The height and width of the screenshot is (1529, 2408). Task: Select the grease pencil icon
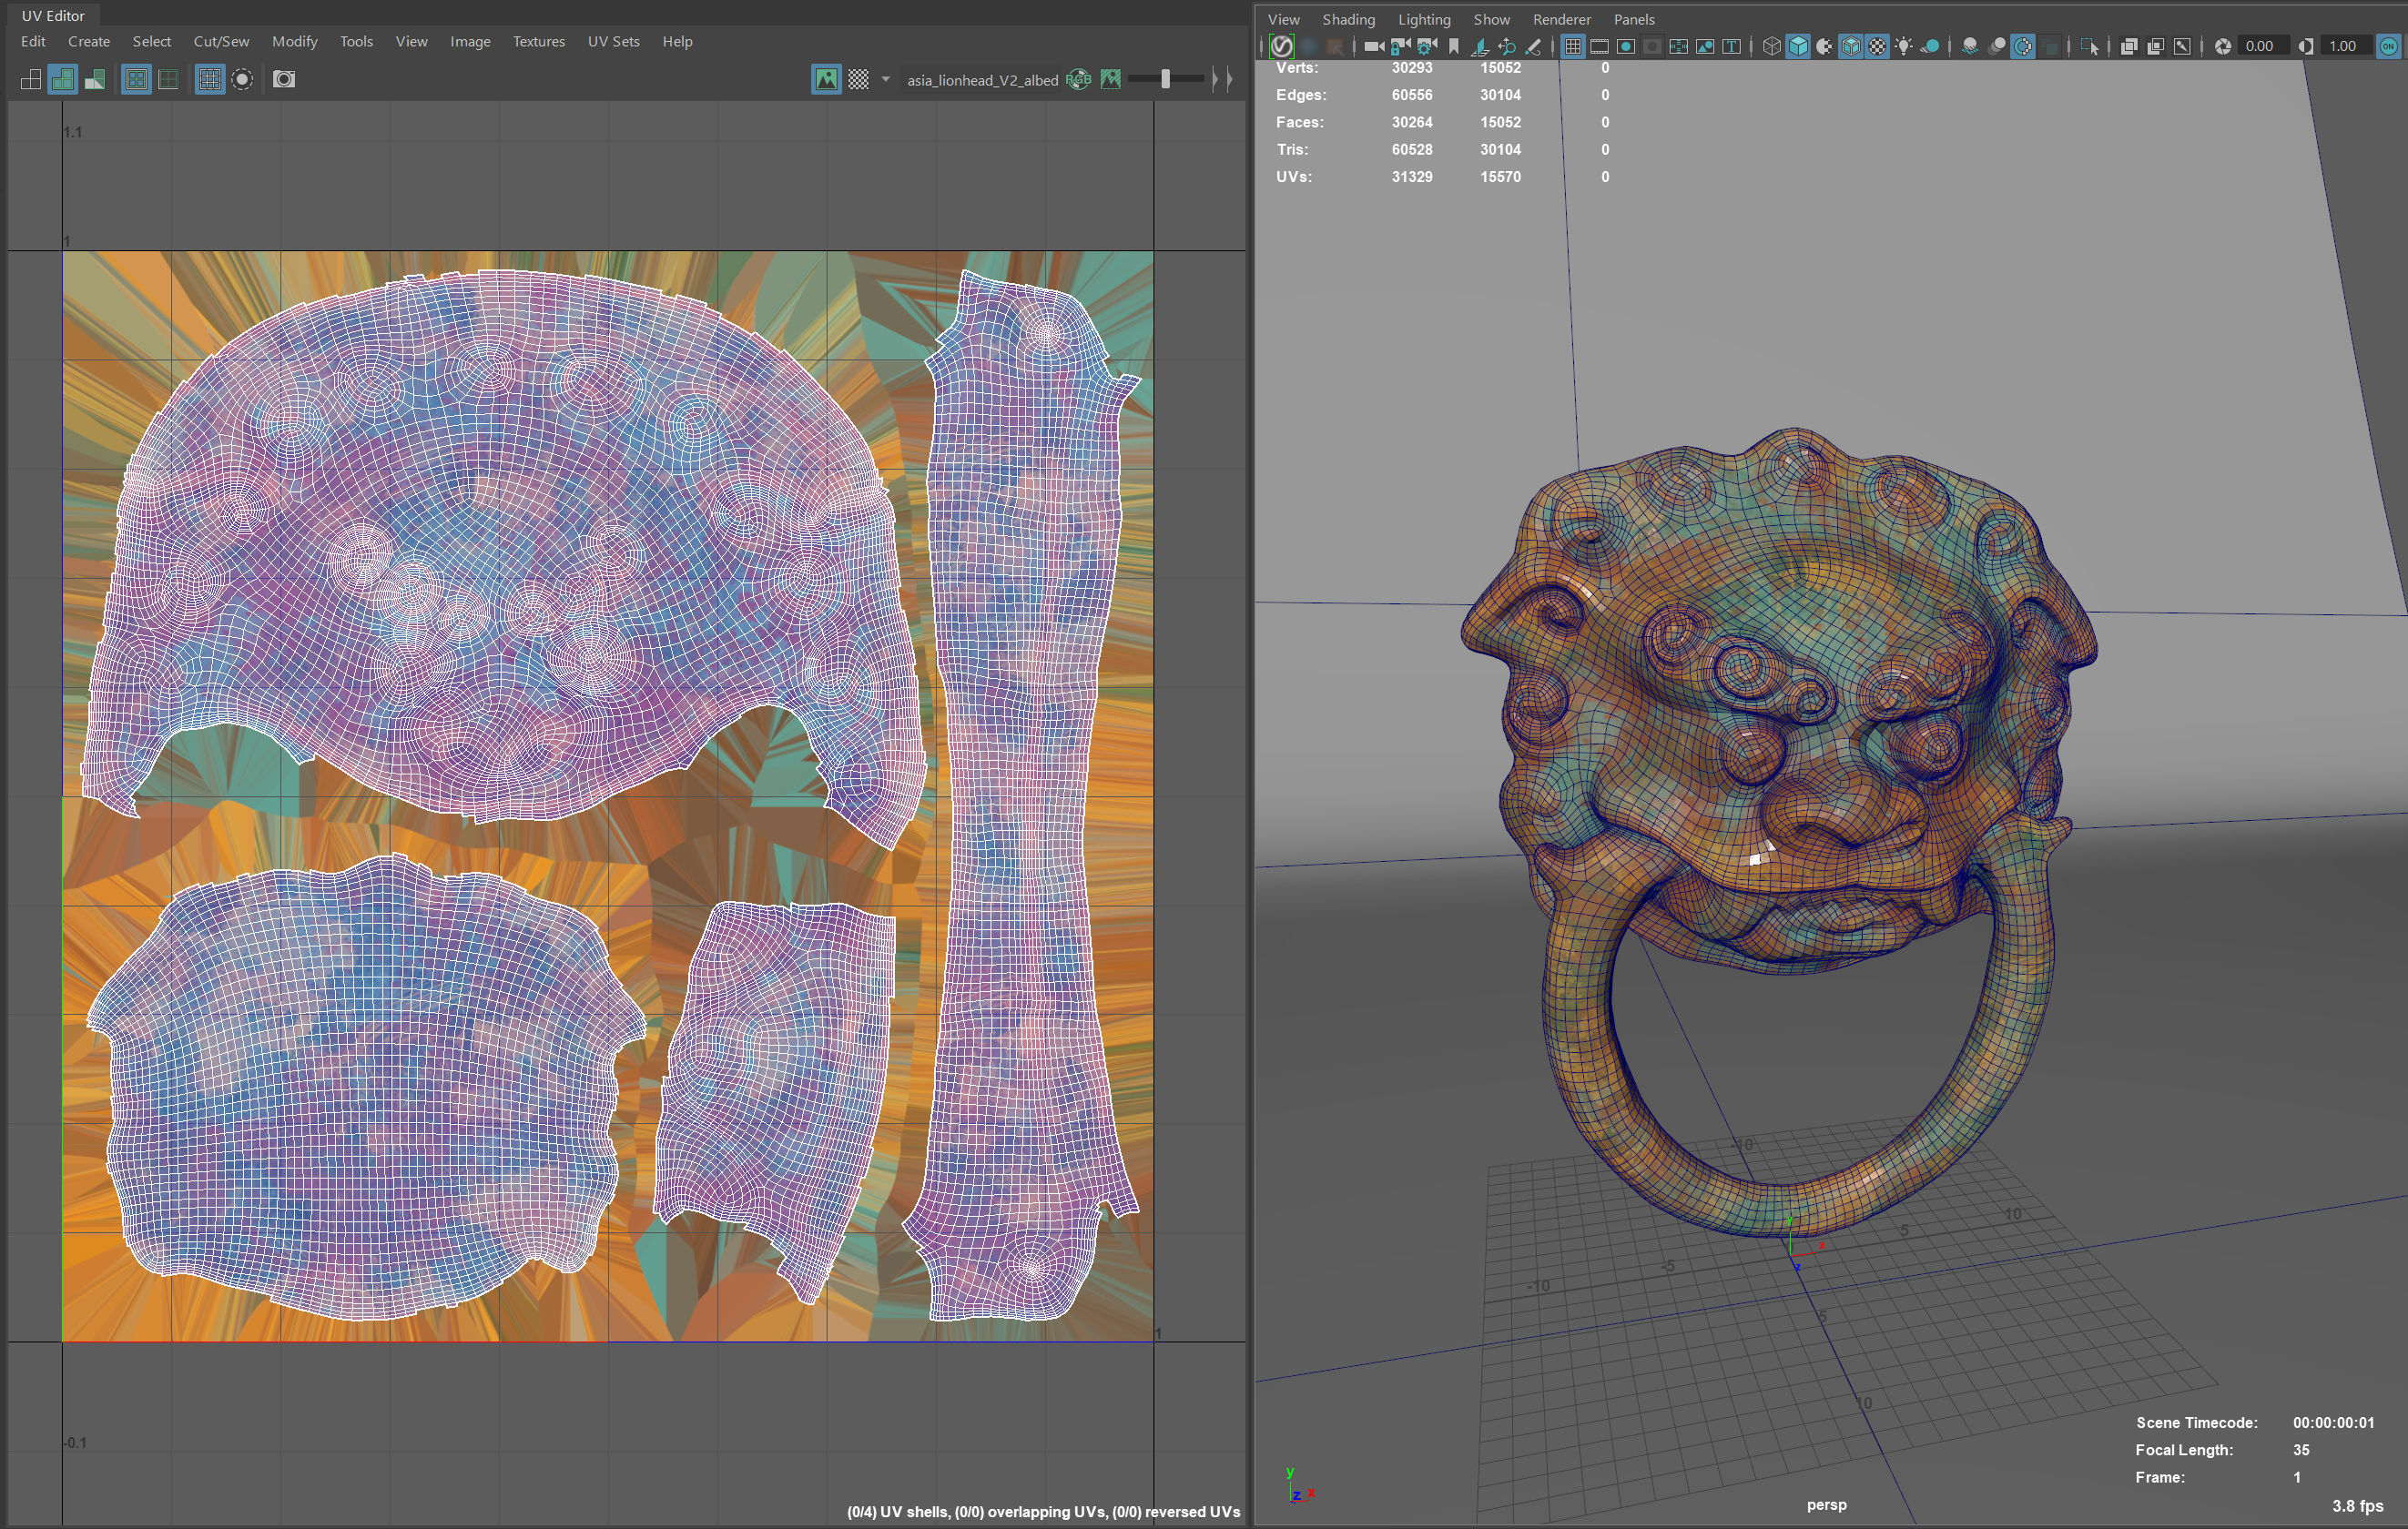tap(1533, 46)
